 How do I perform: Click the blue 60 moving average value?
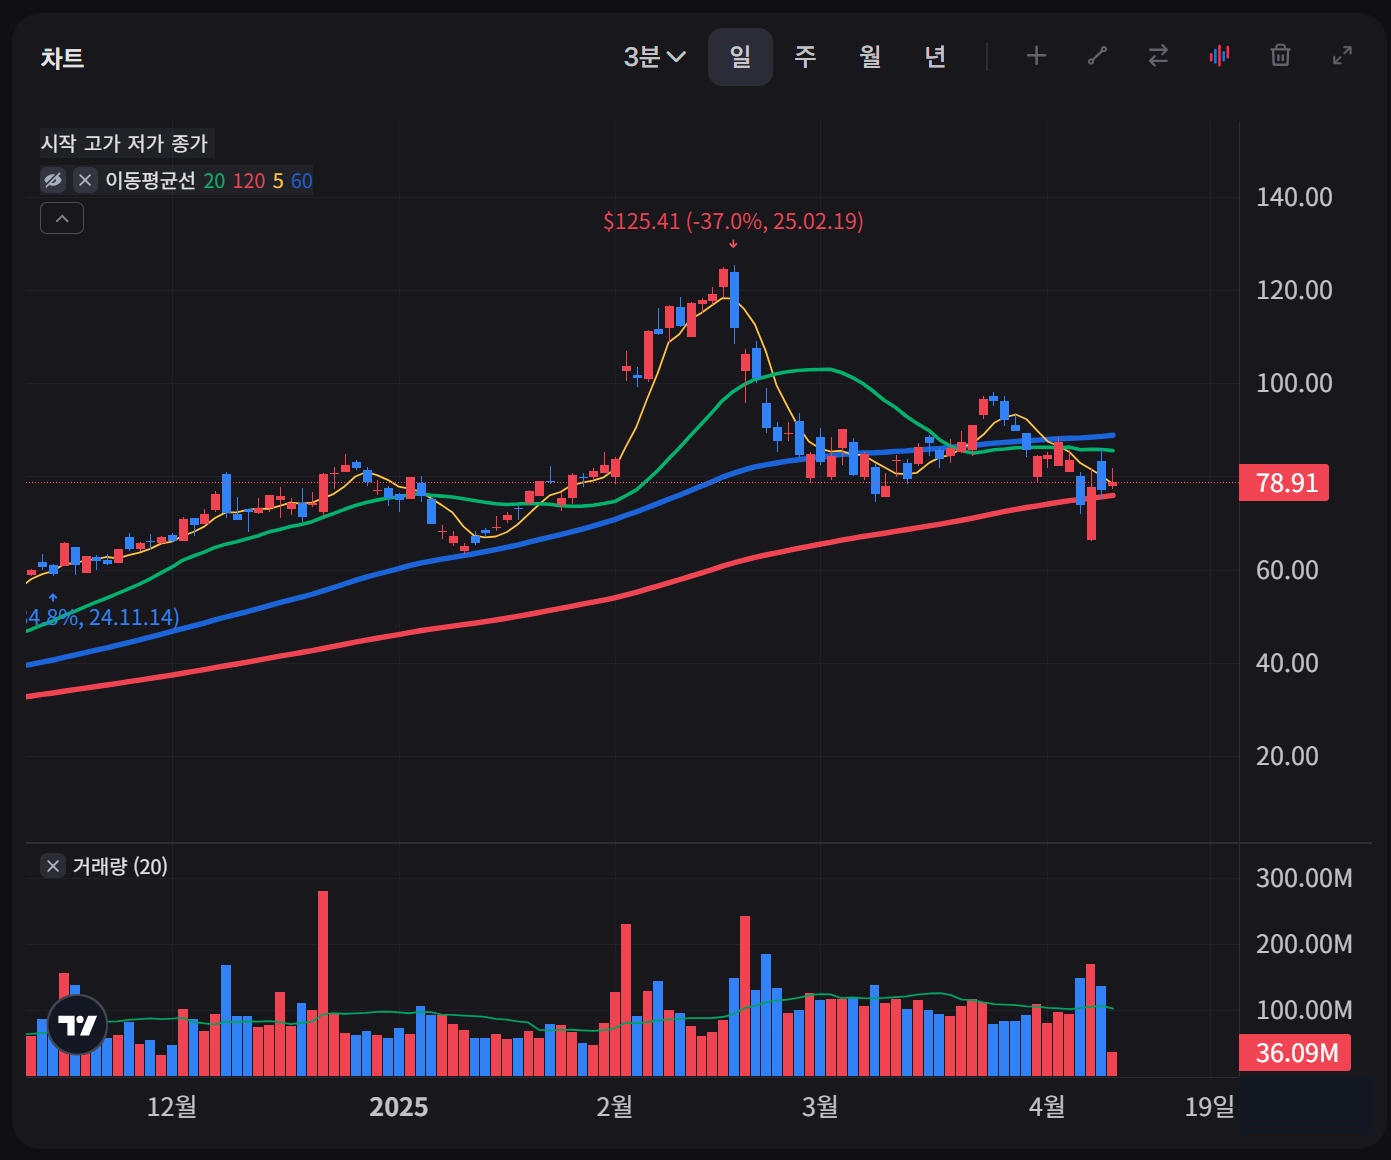coord(302,181)
